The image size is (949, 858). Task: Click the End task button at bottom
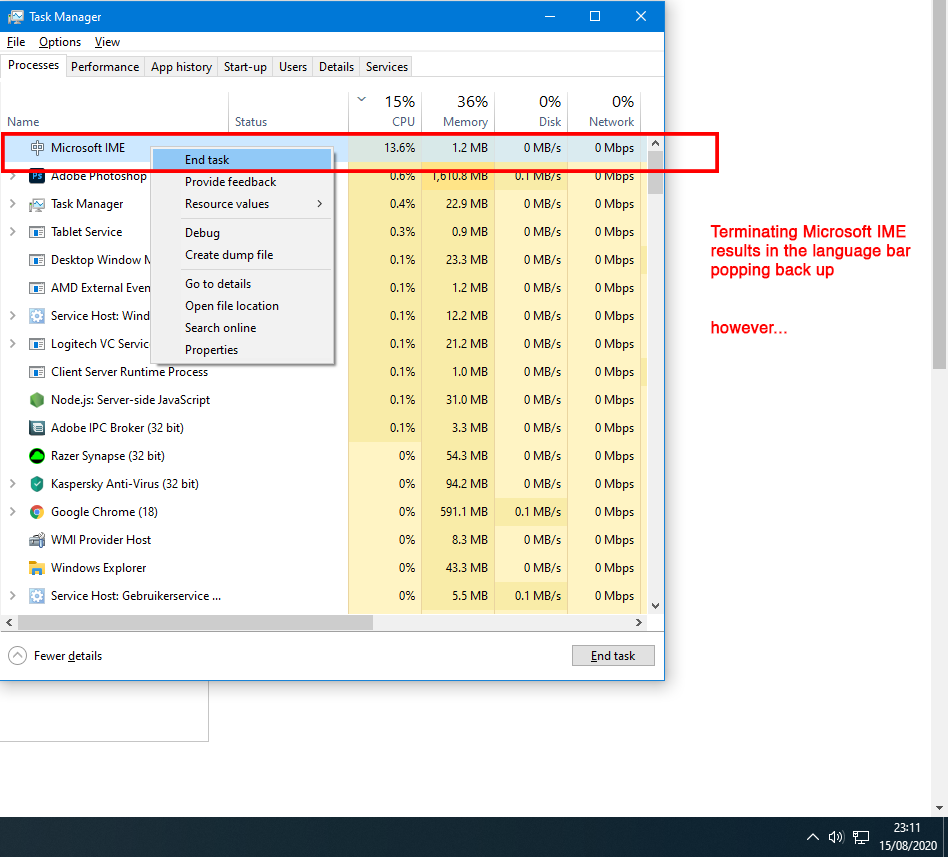pos(613,656)
